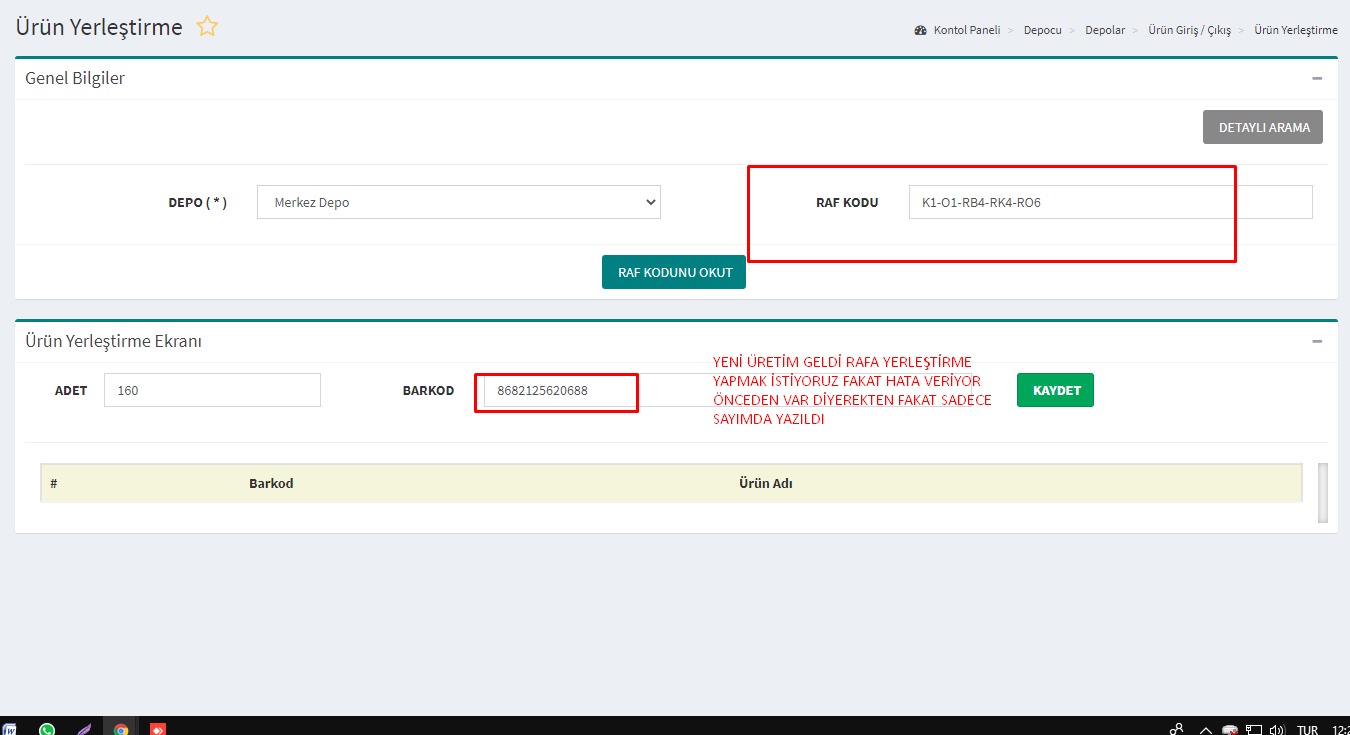This screenshot has height=735, width=1350.
Task: Open Microsoft Word from the taskbar
Action: [10, 729]
